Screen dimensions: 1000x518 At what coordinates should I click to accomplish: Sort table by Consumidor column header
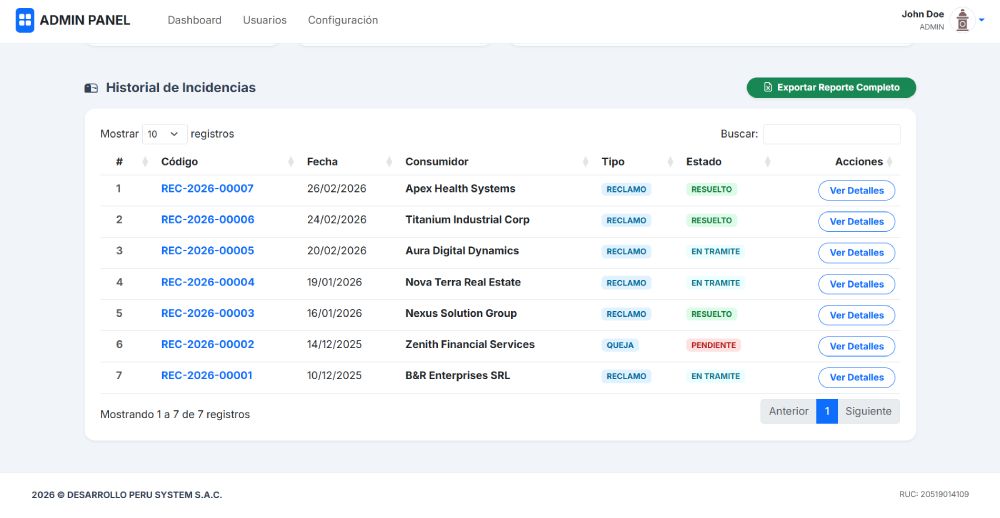pyautogui.click(x=494, y=162)
